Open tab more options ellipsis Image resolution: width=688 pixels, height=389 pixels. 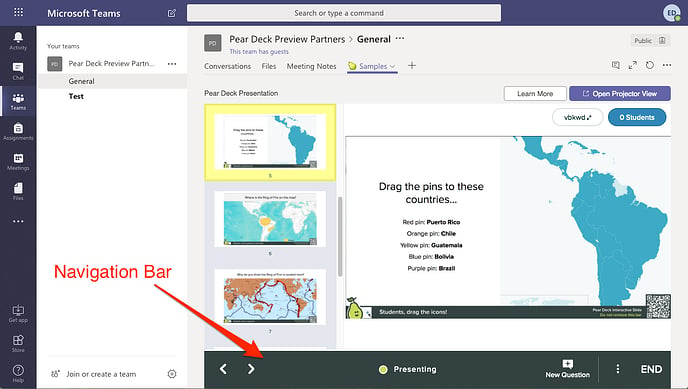(x=667, y=65)
